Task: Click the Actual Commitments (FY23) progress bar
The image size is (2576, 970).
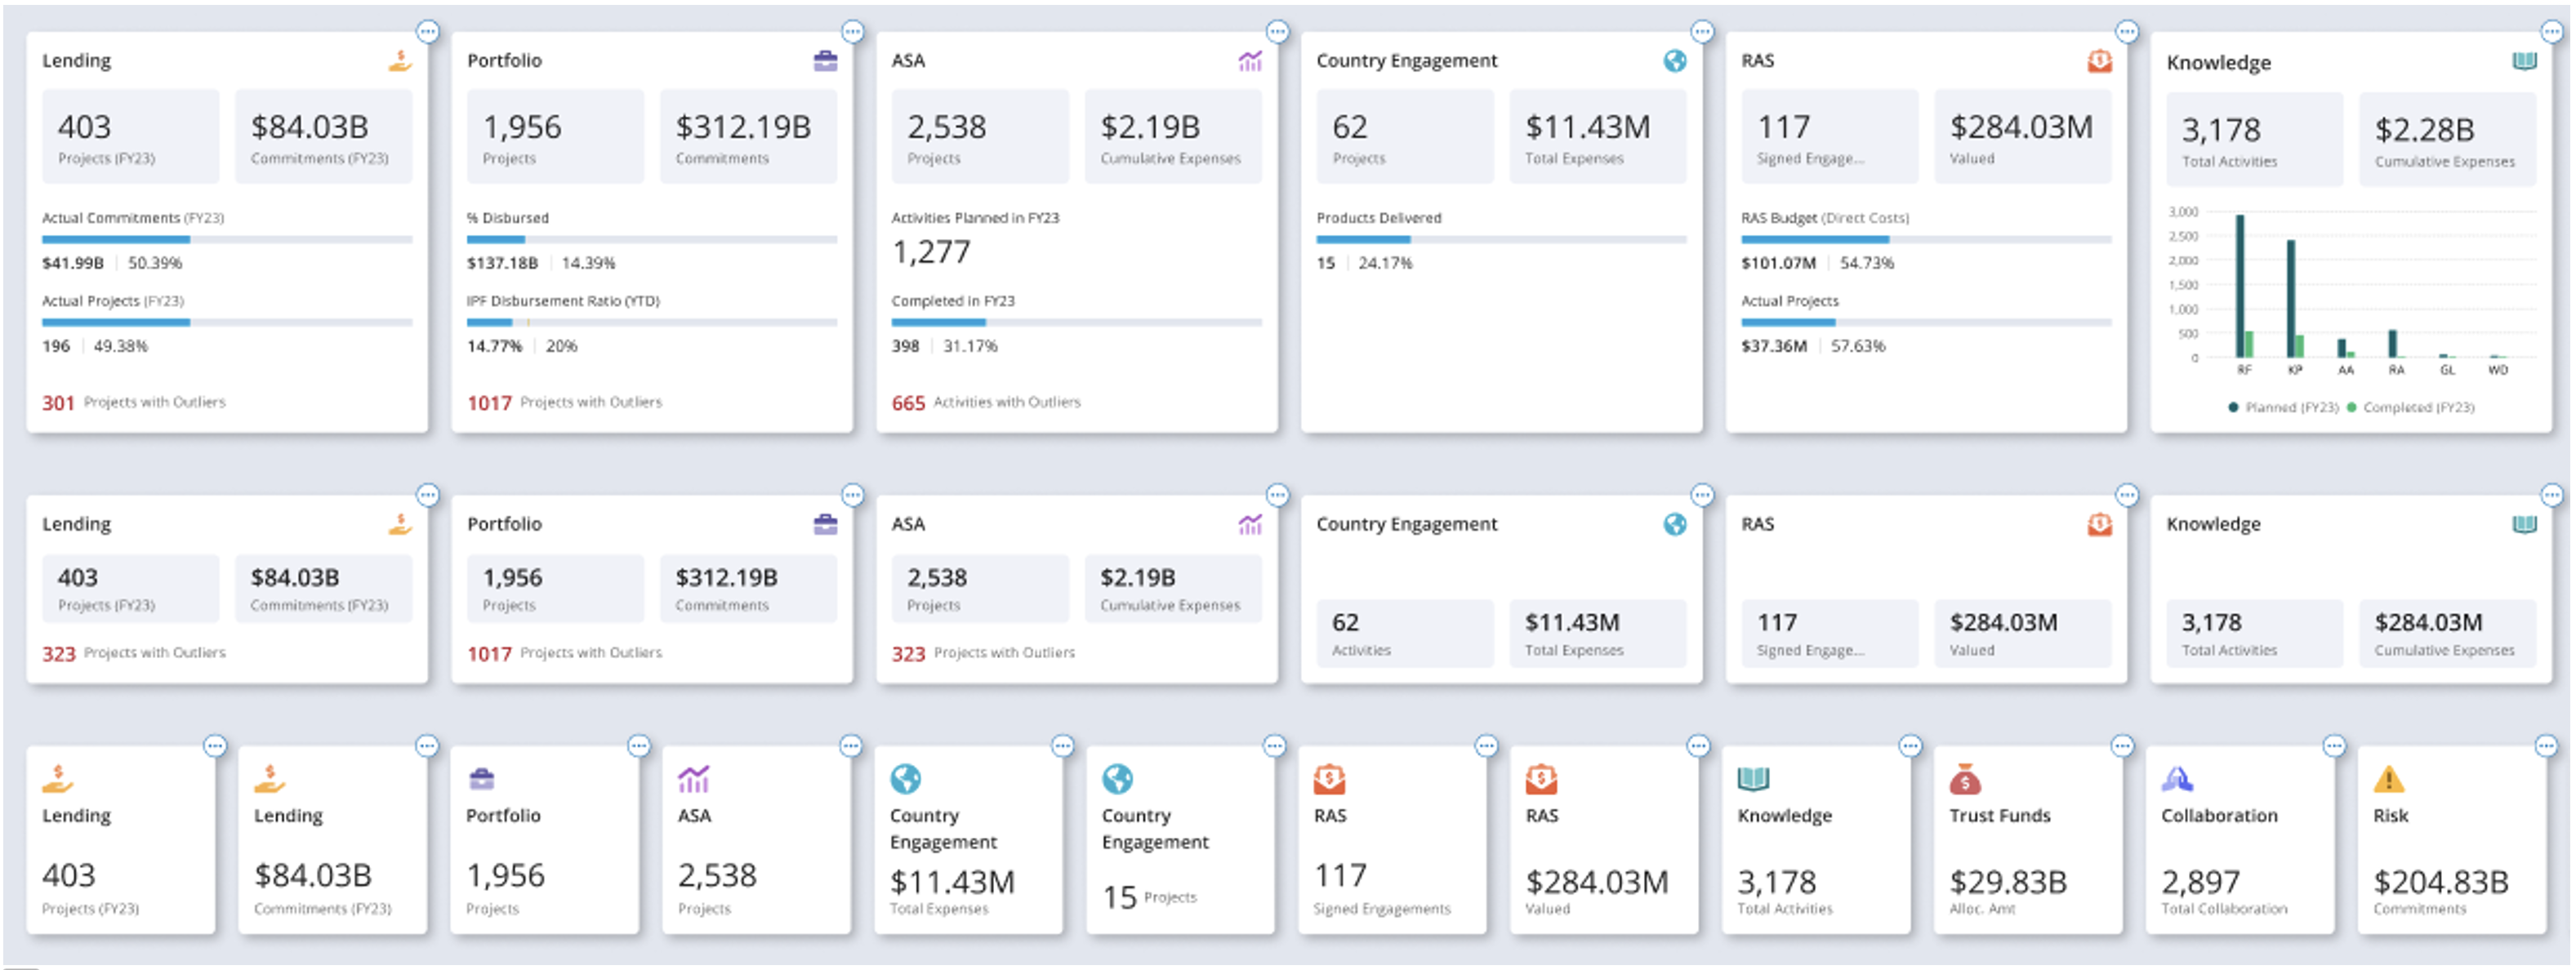Action: pyautogui.click(x=227, y=240)
